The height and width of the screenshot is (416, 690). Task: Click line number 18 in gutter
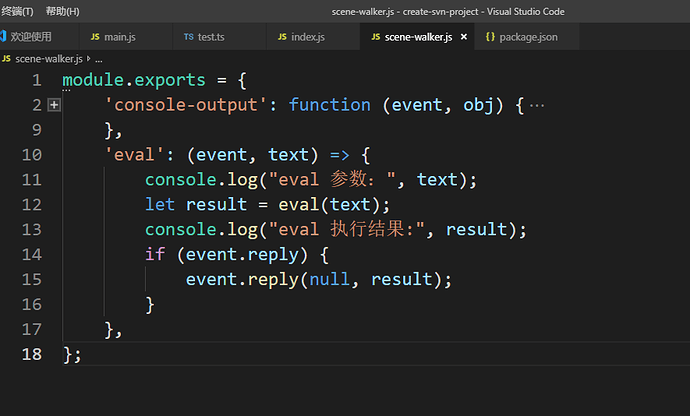tap(32, 354)
